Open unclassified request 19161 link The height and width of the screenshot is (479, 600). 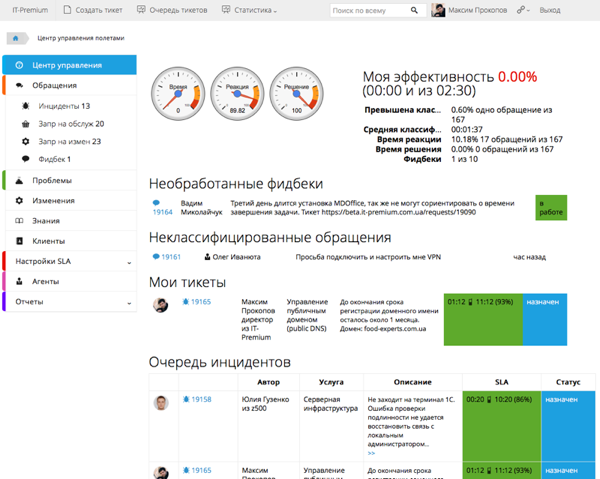pos(171,257)
